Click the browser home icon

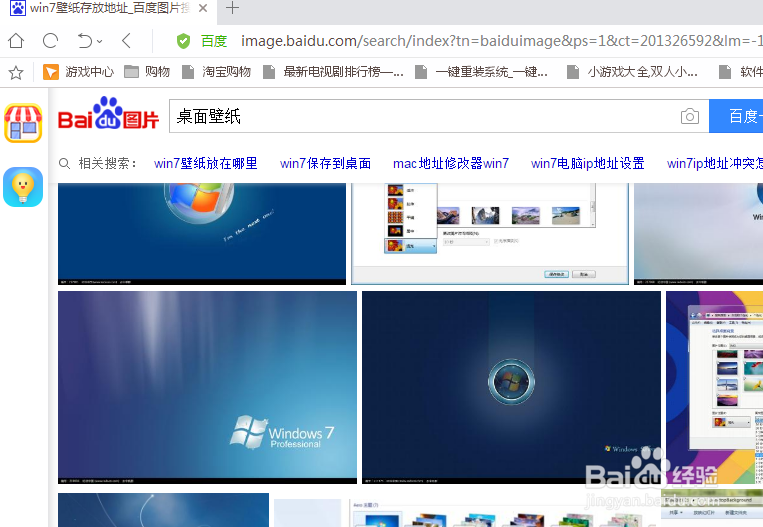(x=16, y=41)
